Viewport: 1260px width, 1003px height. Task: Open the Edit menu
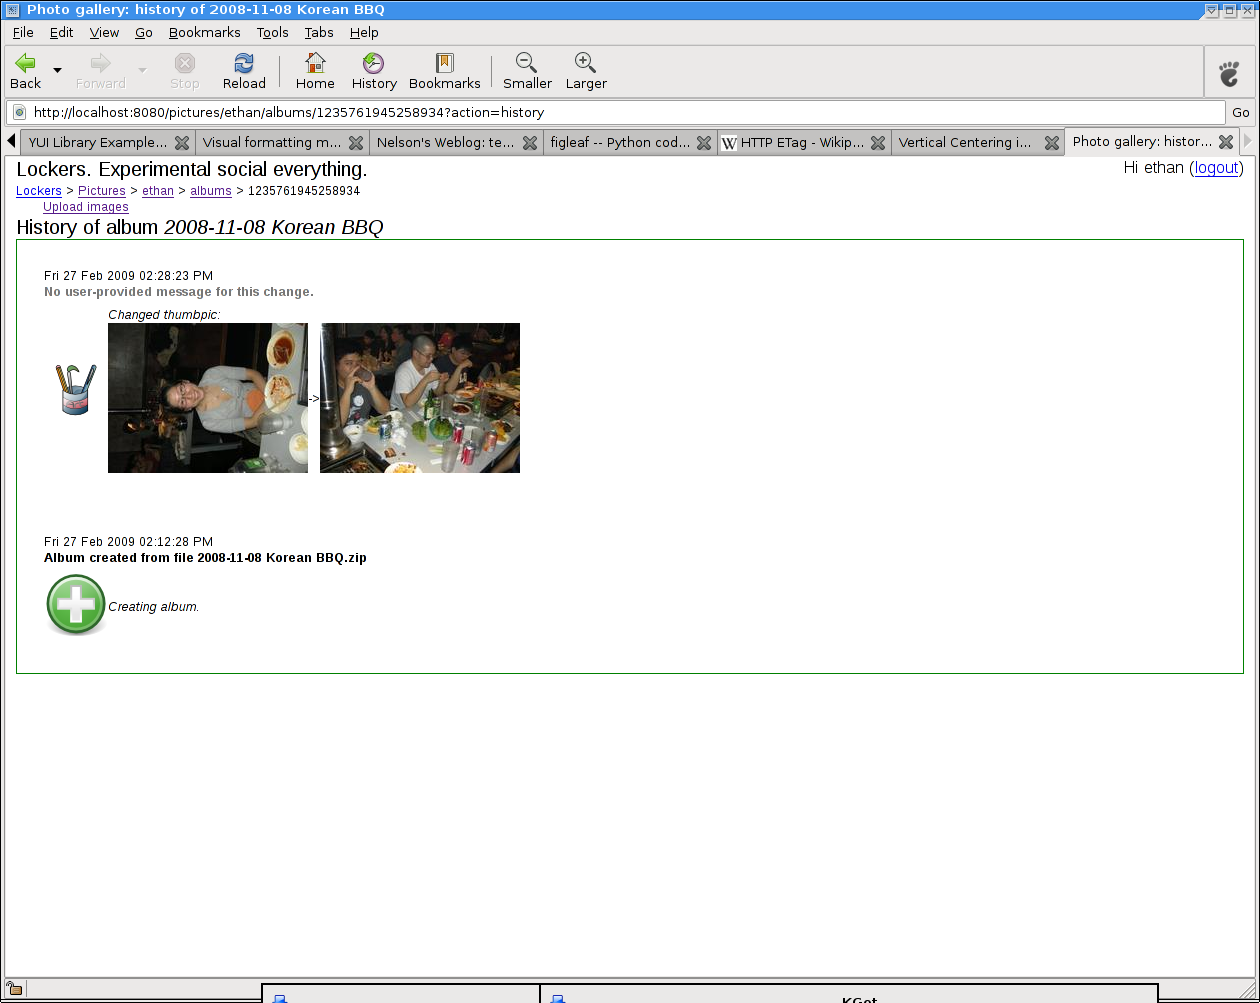tap(62, 32)
